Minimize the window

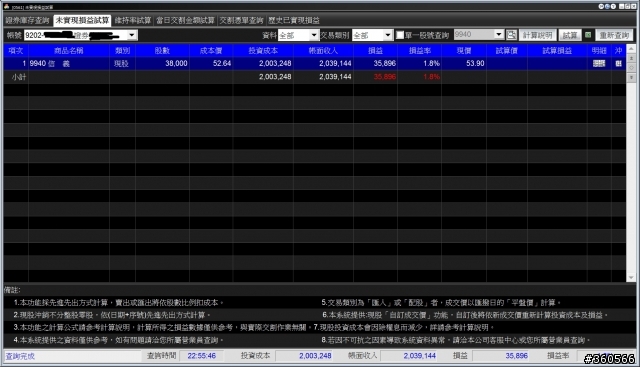[621, 7]
